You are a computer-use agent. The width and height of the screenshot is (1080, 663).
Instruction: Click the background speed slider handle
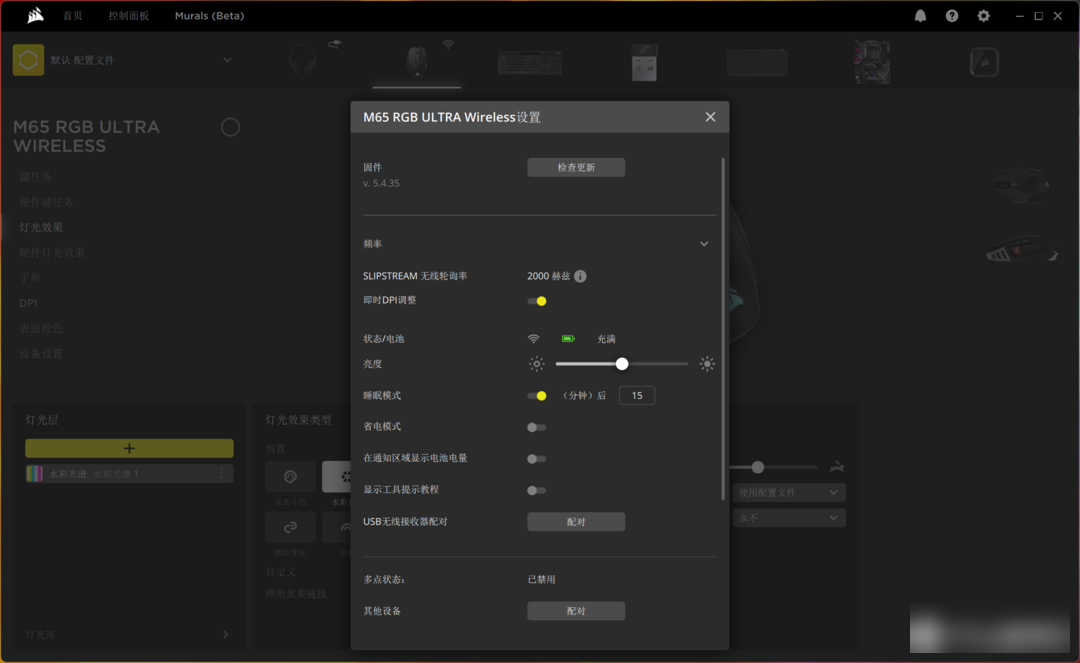click(x=758, y=467)
